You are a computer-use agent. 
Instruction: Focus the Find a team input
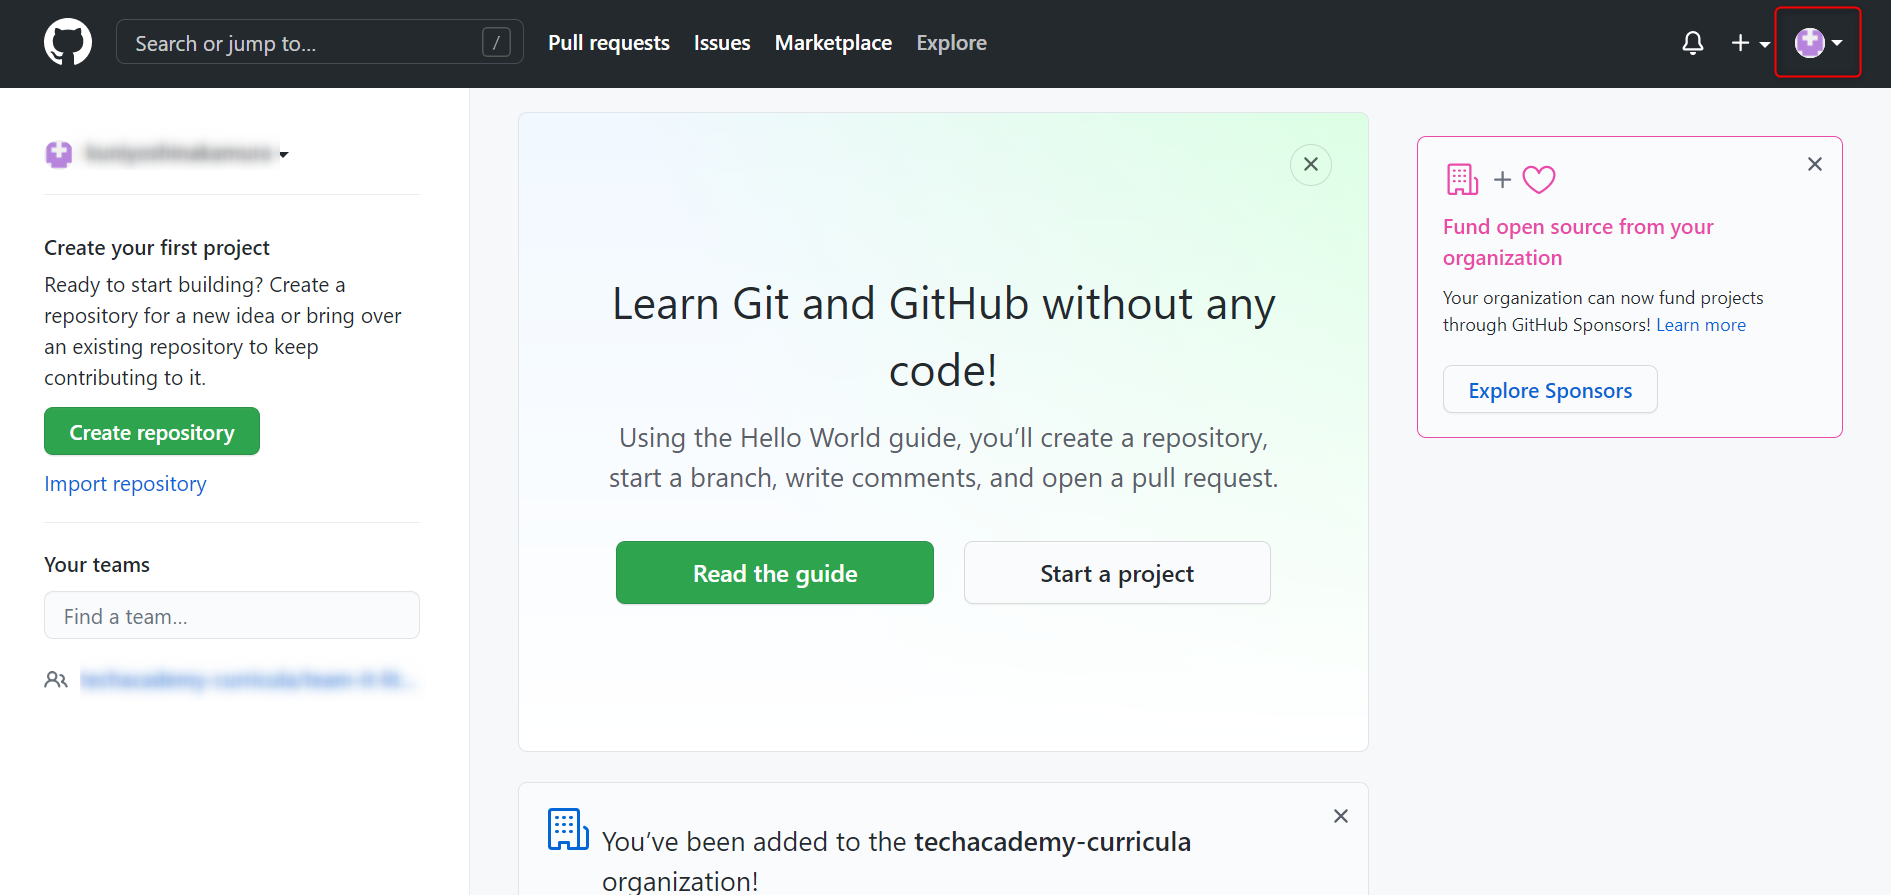pos(232,615)
